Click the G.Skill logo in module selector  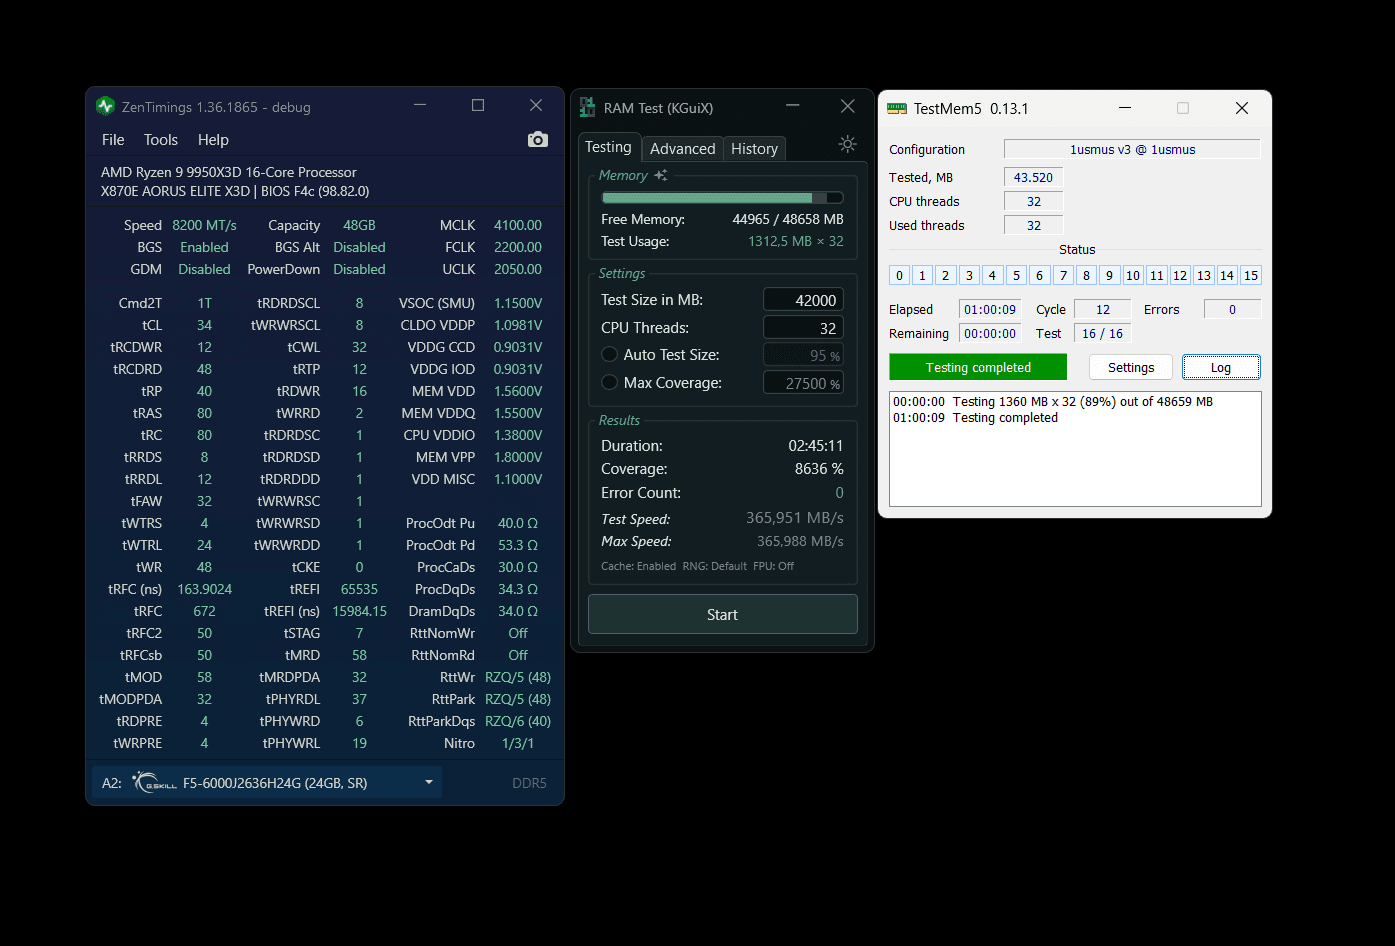point(155,783)
